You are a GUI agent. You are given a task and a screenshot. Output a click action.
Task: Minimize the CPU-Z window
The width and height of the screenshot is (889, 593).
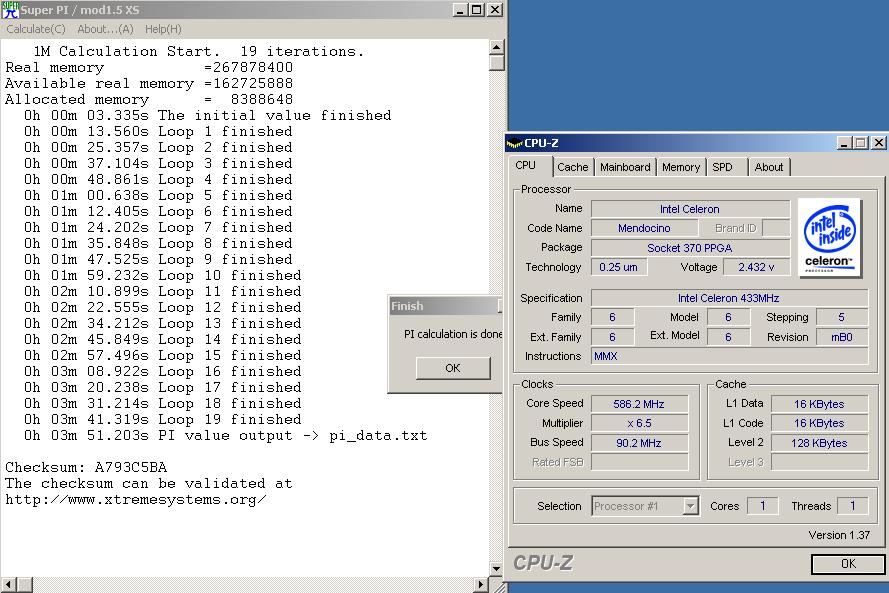coord(844,143)
